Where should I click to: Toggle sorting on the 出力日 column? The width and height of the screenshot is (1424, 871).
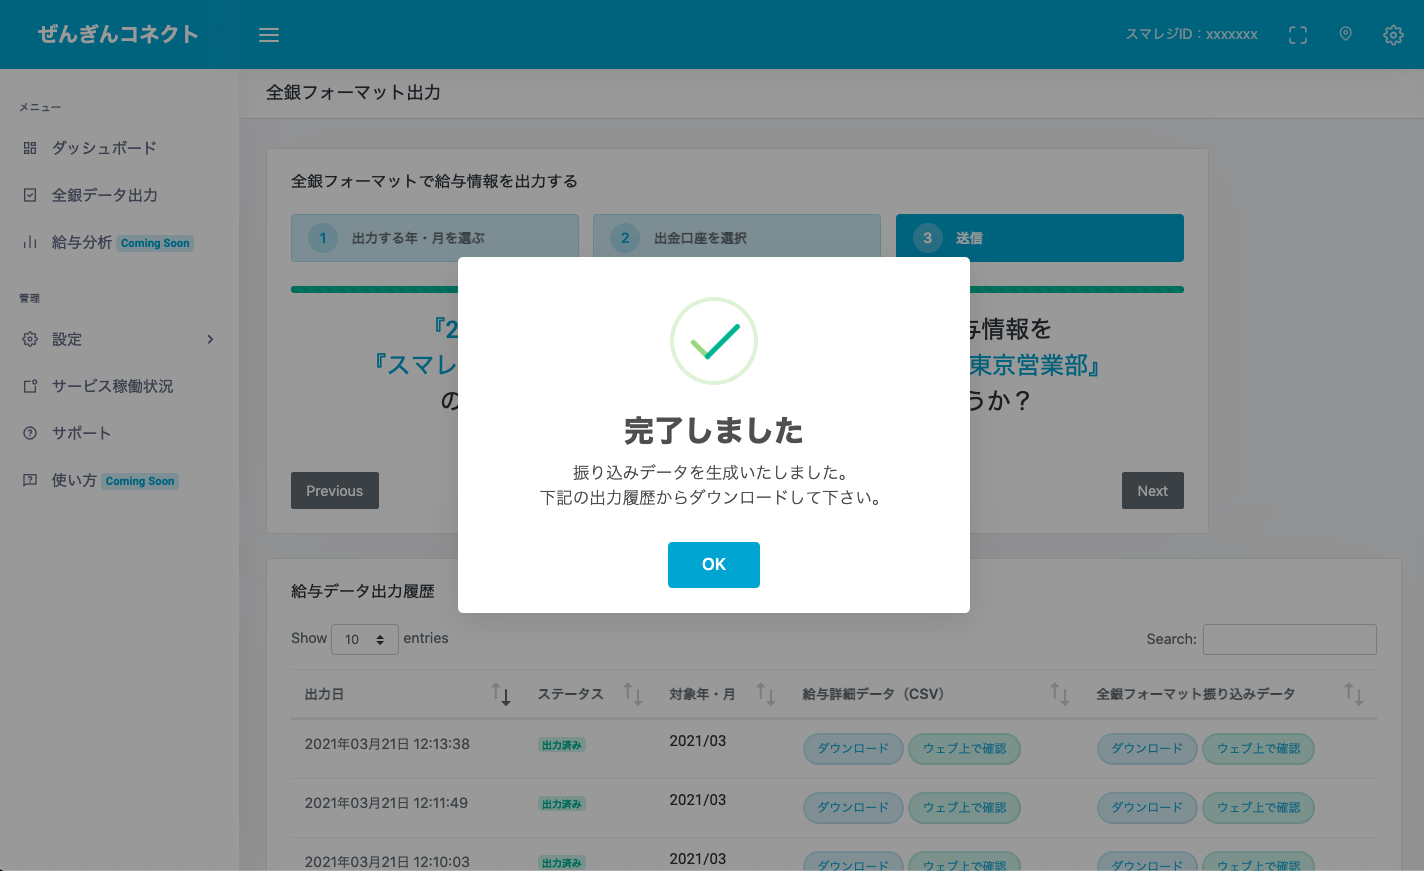(x=499, y=693)
